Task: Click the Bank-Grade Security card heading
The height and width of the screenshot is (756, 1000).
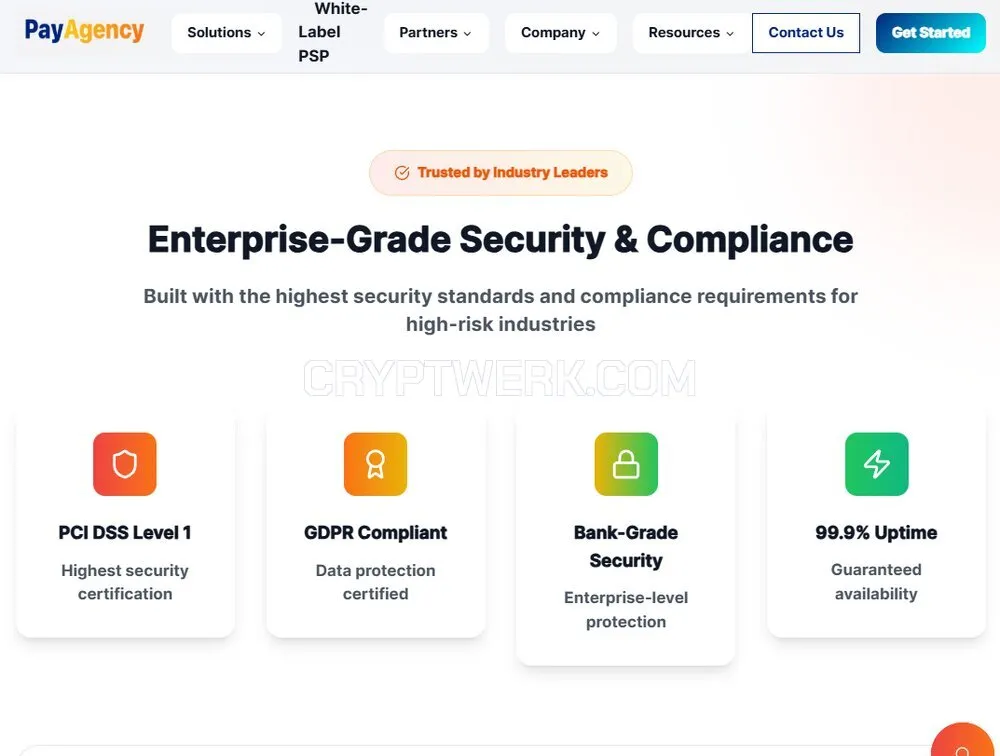Action: click(626, 547)
